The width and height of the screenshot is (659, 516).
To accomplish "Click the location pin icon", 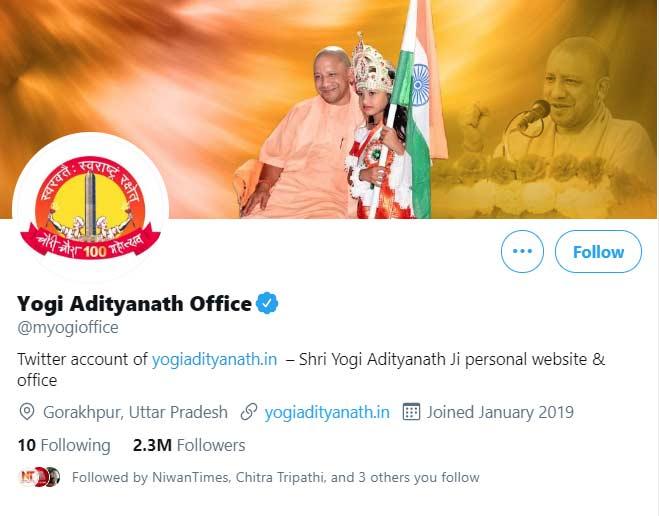I will coord(27,412).
